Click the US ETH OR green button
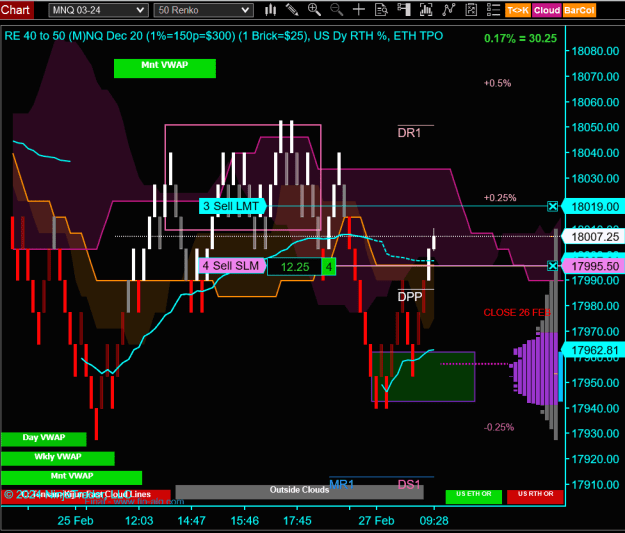Viewport: 625px width, 533px height. [x=474, y=497]
